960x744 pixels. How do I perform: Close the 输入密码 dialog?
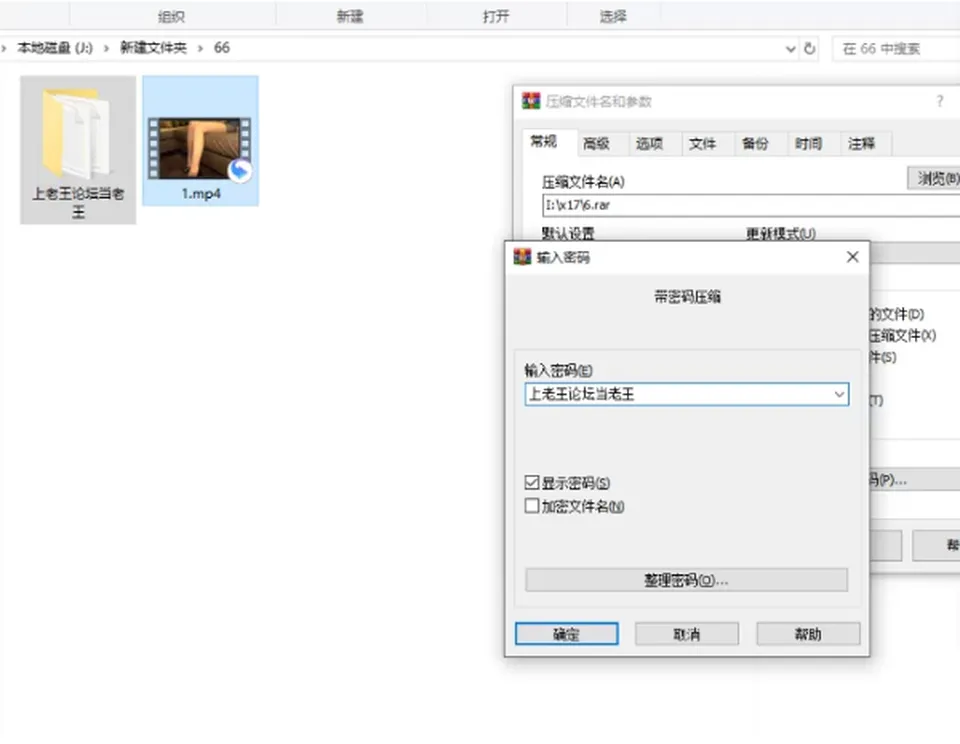[852, 257]
